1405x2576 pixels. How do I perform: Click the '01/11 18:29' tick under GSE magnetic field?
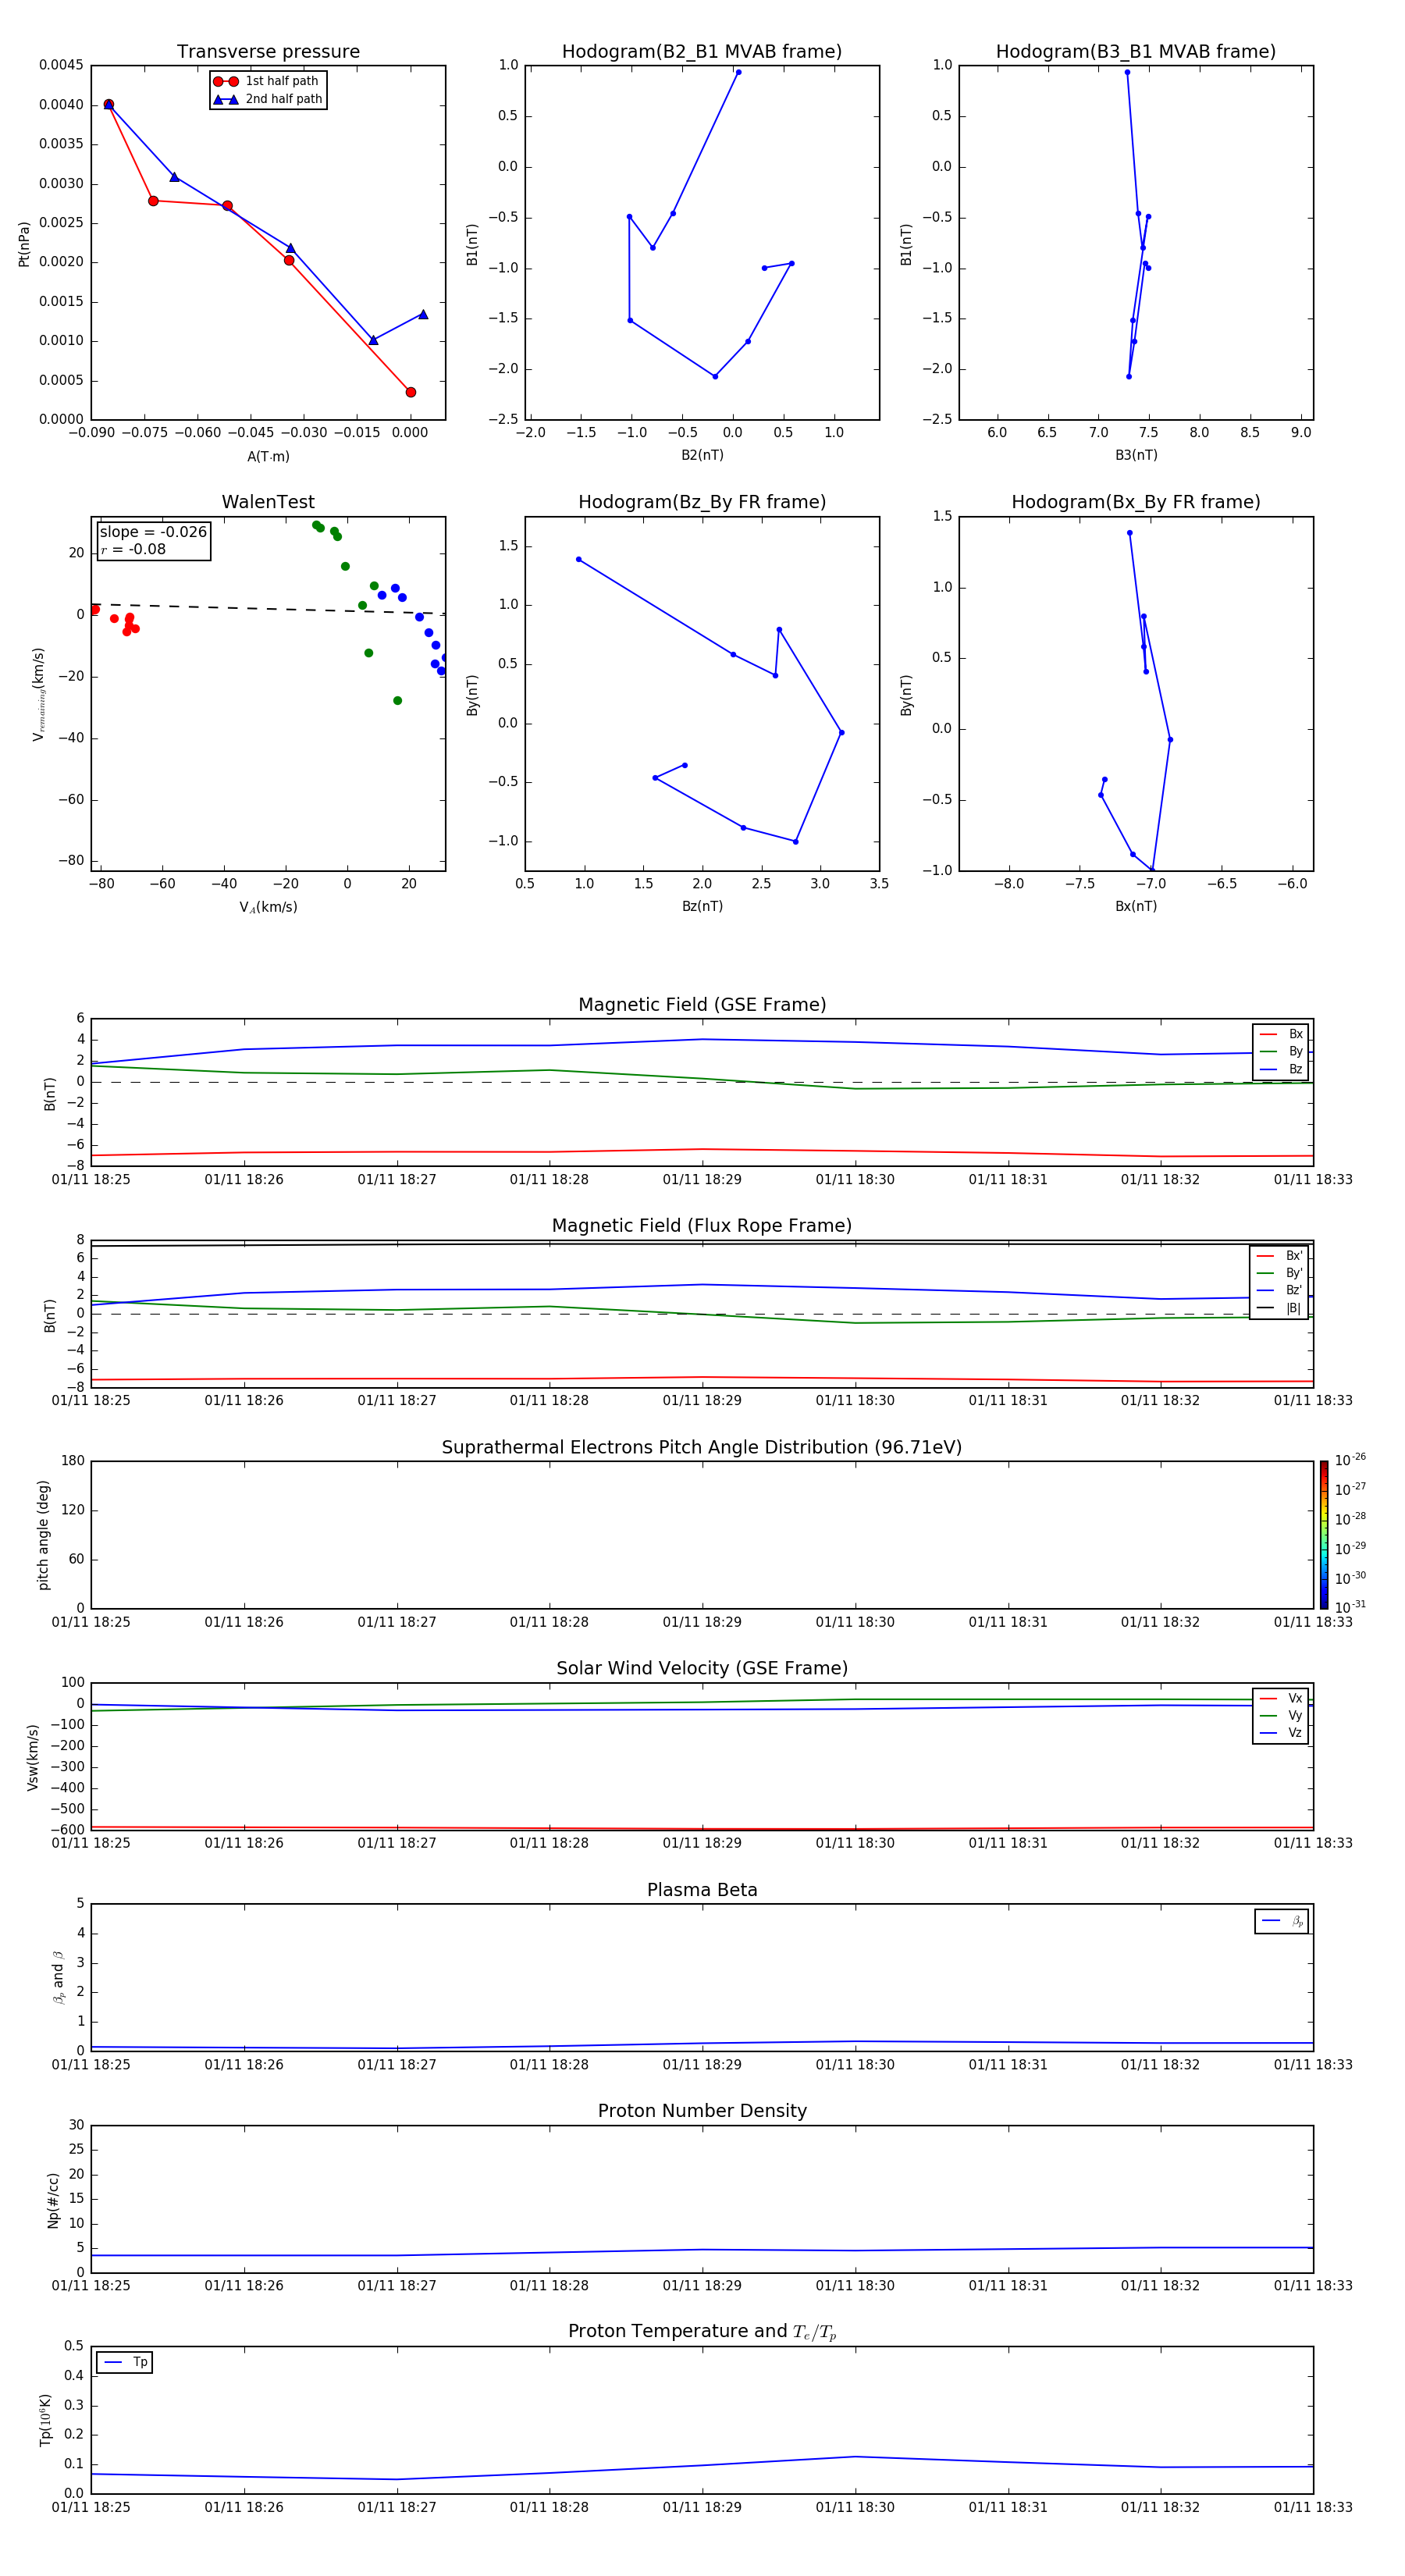tap(702, 1180)
